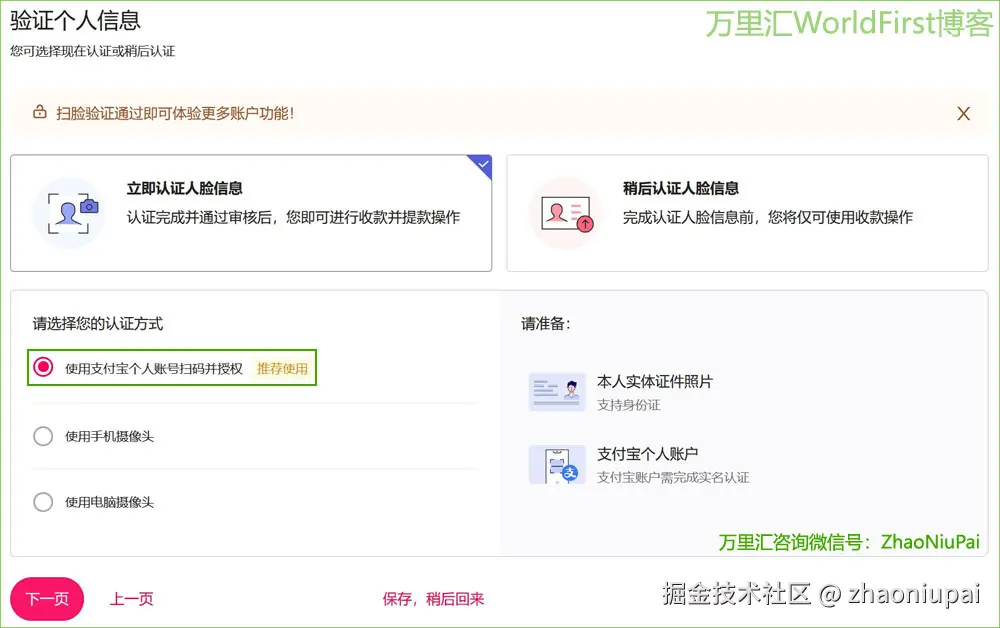Select the 使用手机摄像头 radio option
Viewport: 1000px width, 628px height.
point(43,436)
